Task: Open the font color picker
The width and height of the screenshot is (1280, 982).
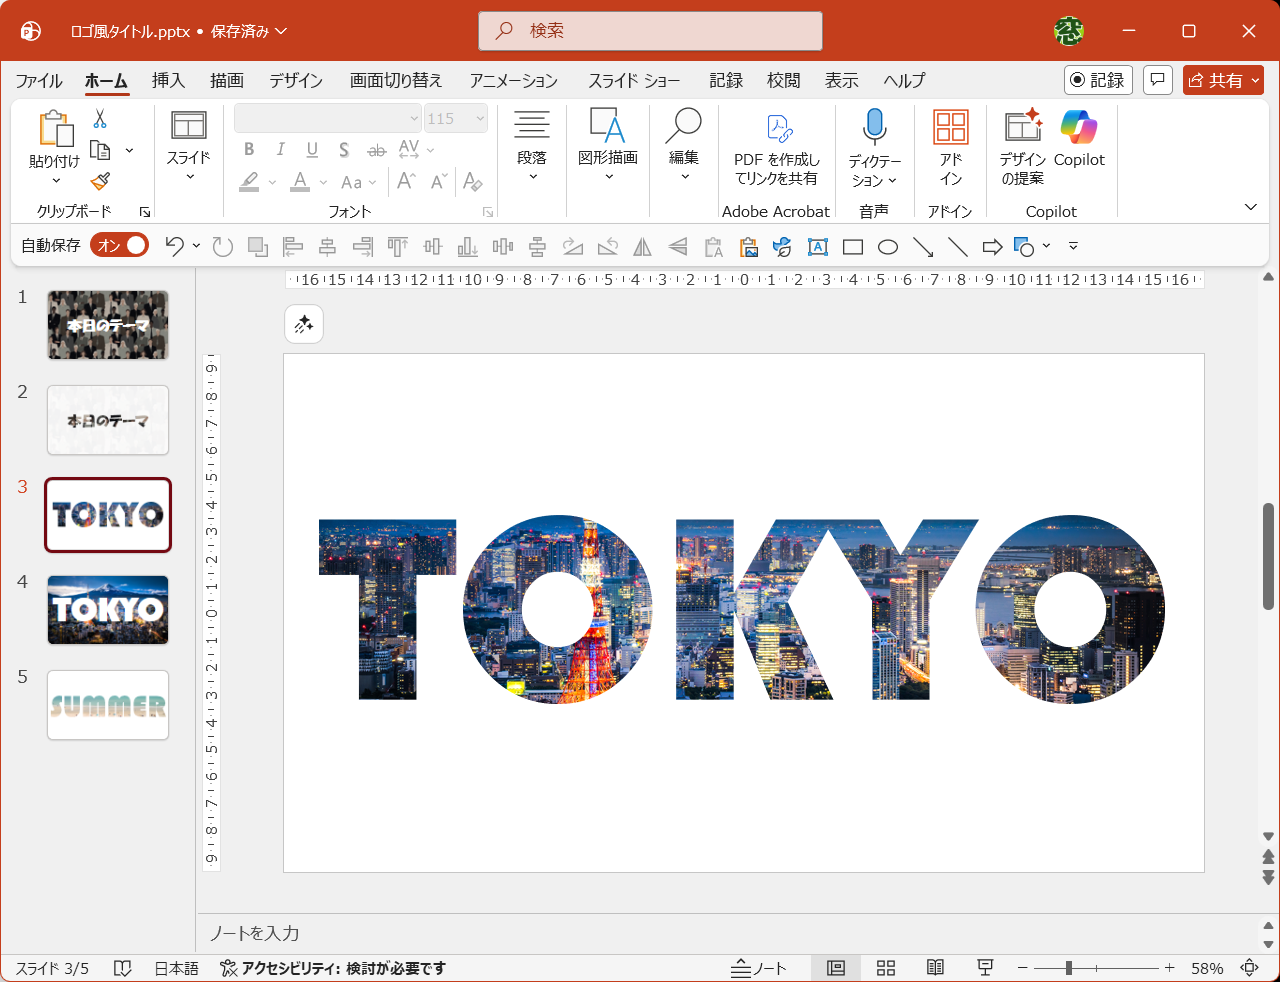Action: pos(300,182)
